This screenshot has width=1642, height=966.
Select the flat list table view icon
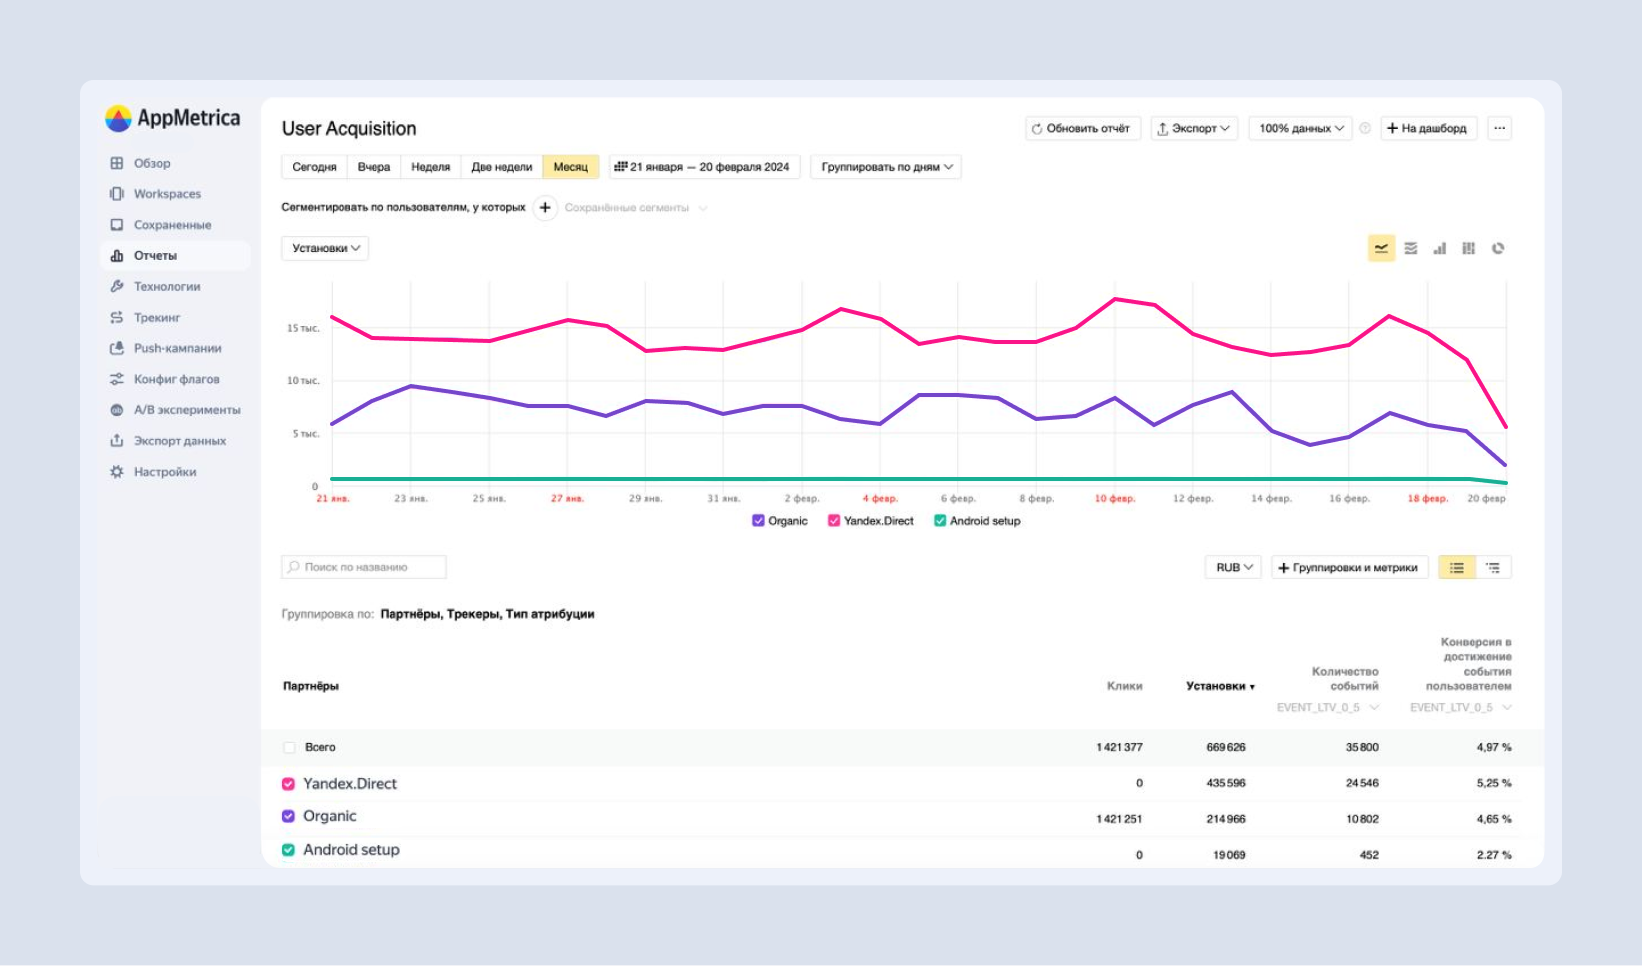1457,568
